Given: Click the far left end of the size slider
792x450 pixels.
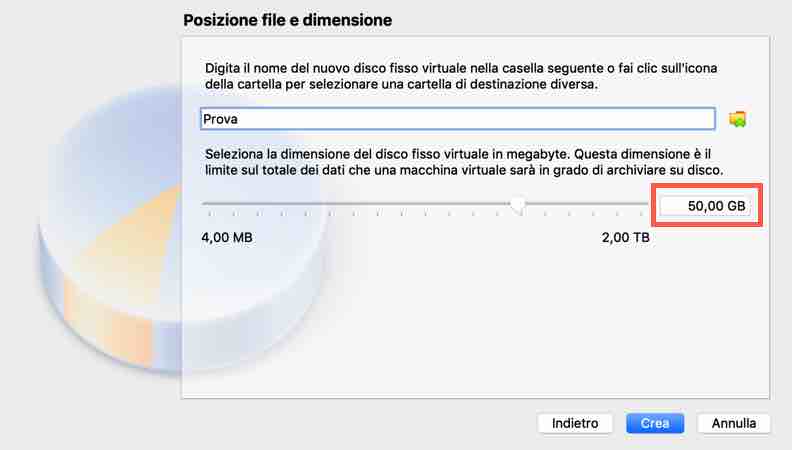Looking at the screenshot, I should tap(204, 204).
